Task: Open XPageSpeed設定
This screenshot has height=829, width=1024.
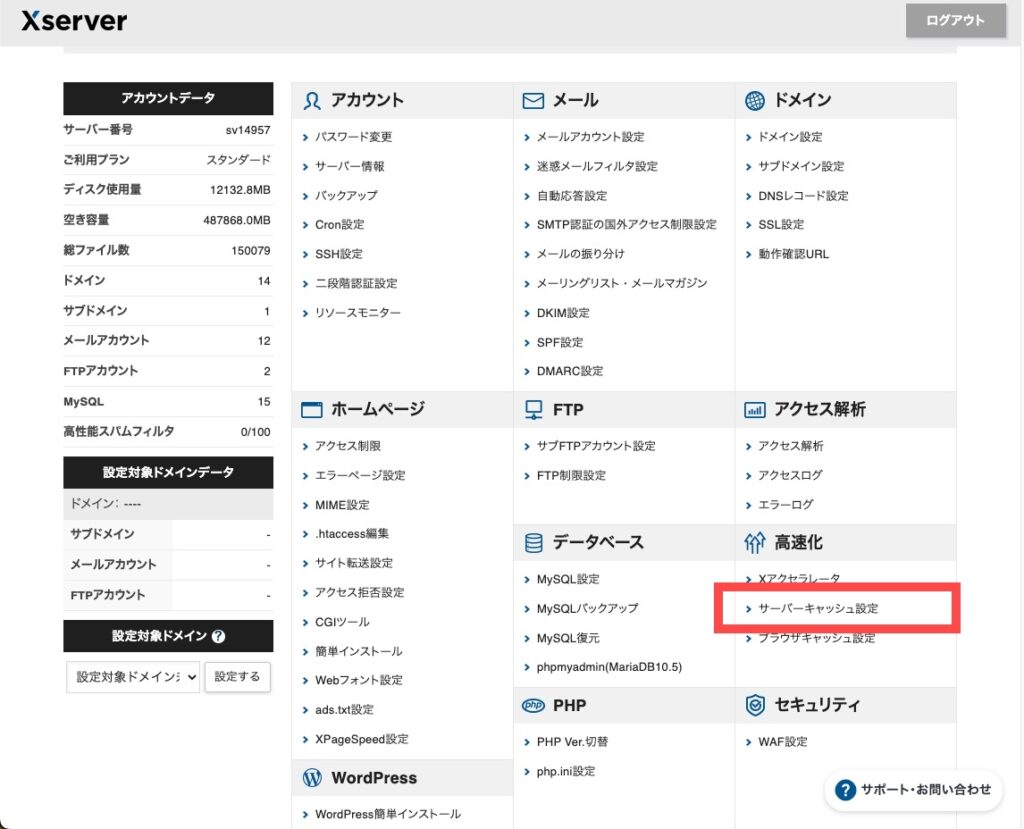Action: pyautogui.click(x=362, y=739)
